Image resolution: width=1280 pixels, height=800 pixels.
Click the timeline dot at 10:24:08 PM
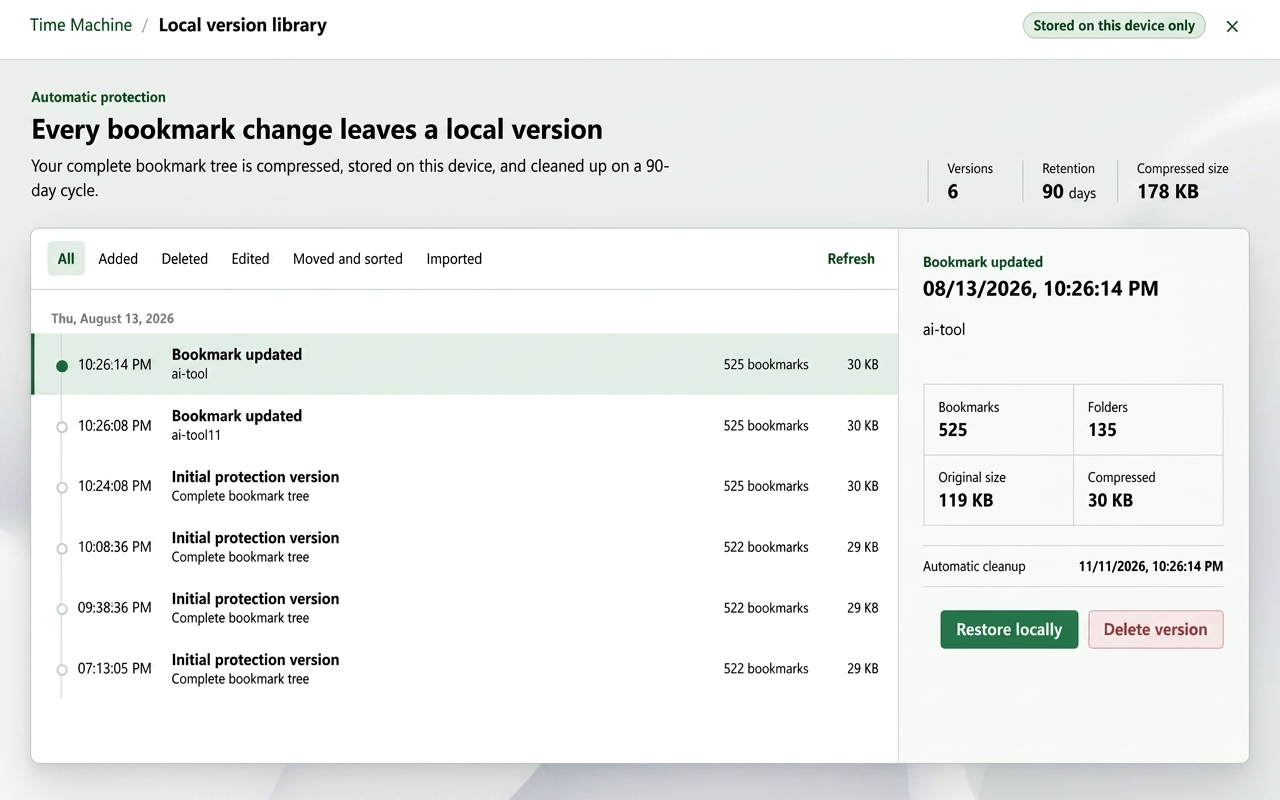coord(62,488)
